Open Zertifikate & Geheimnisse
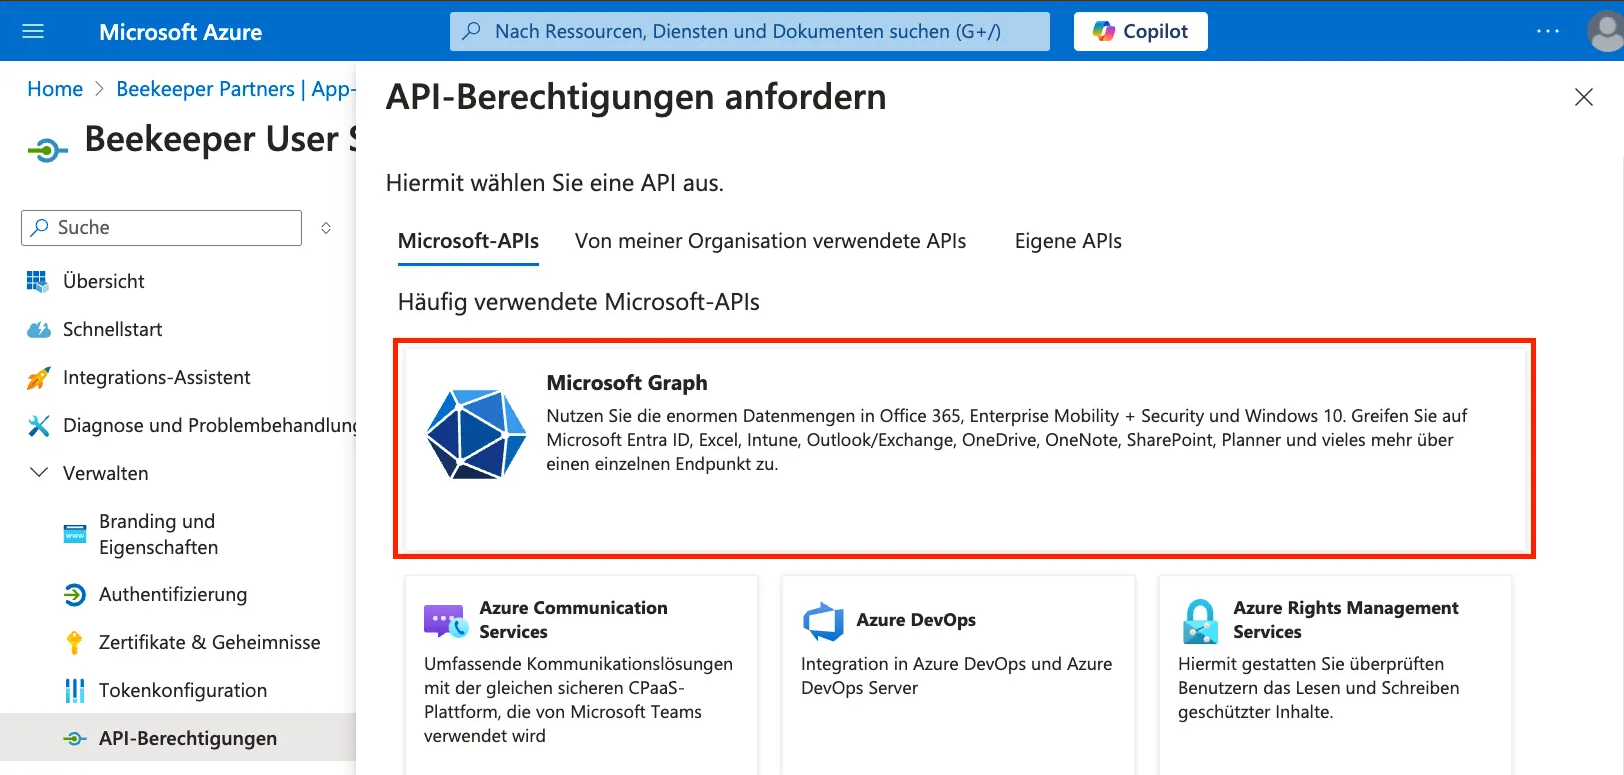 [209, 642]
